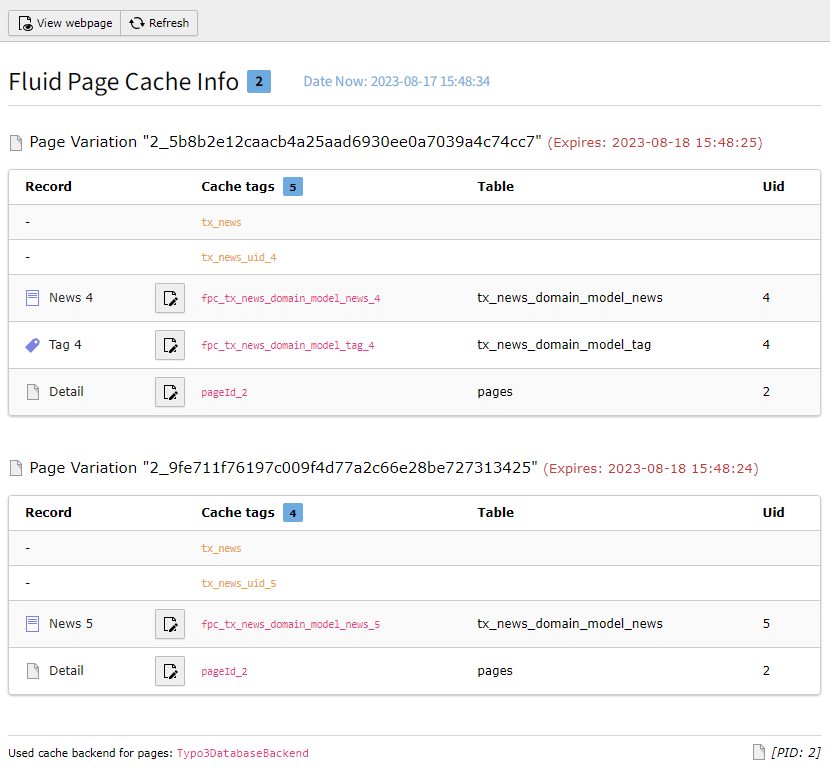Image resolution: width=830 pixels, height=770 pixels.
Task: Click the Fluid Page Cache Info heading
Action: tap(124, 82)
